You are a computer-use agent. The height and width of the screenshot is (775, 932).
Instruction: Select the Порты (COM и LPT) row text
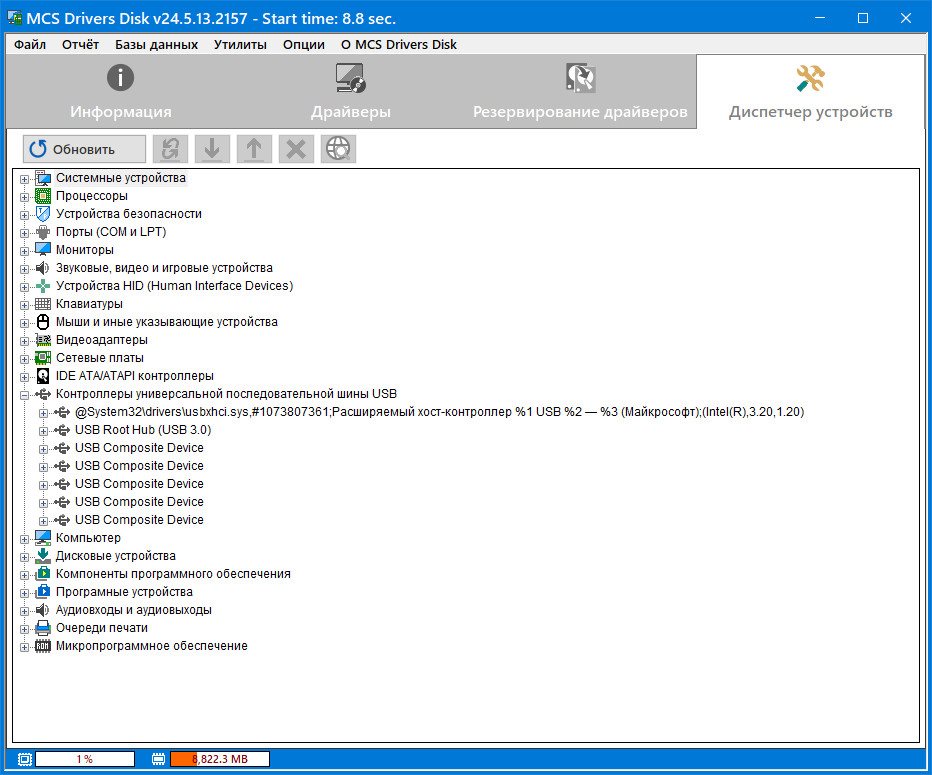111,232
